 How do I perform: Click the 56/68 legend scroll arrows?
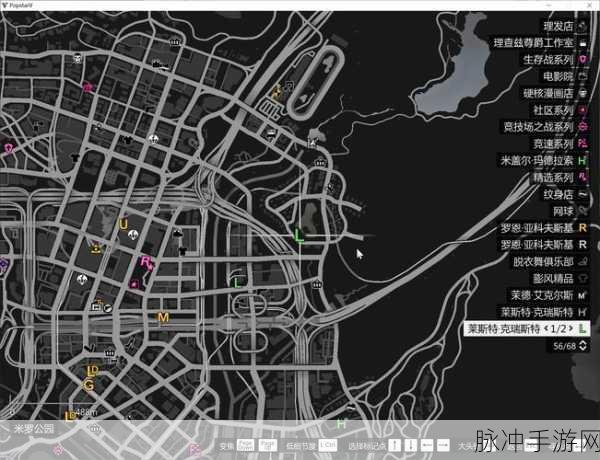[x=583, y=346]
